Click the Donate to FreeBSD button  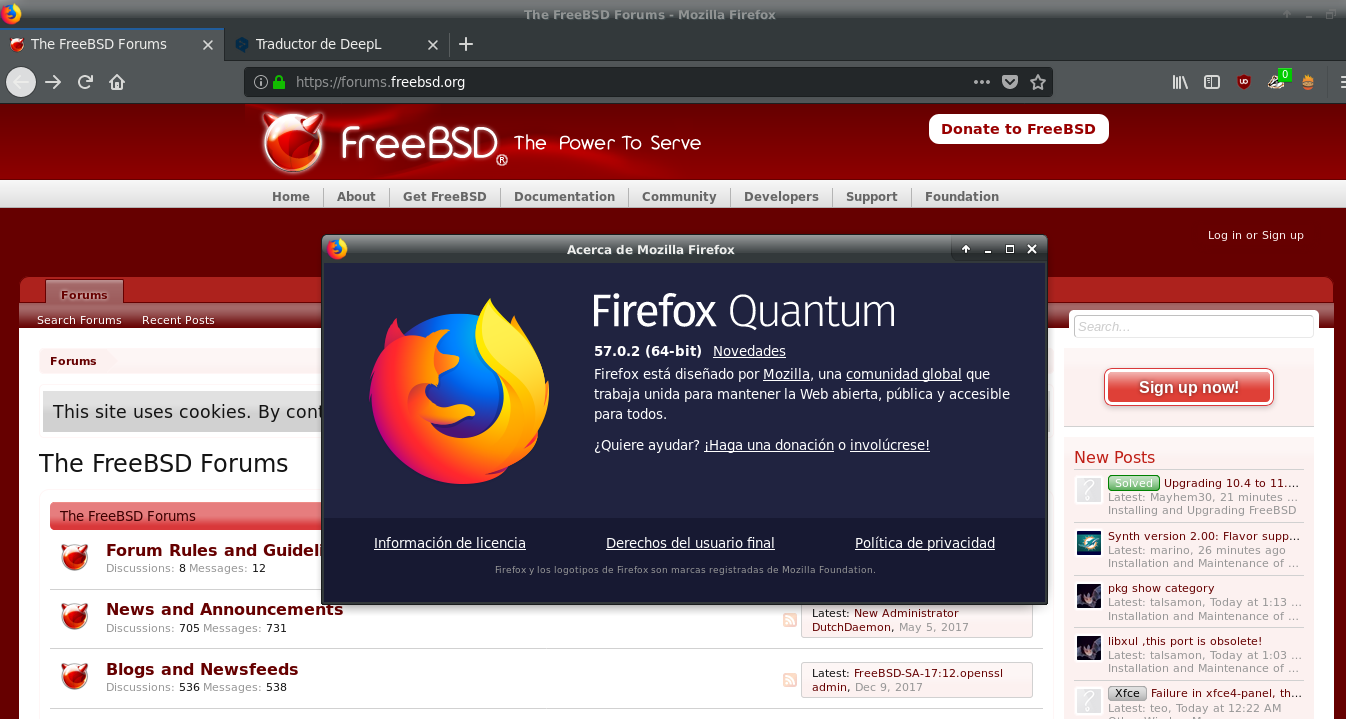click(1018, 129)
